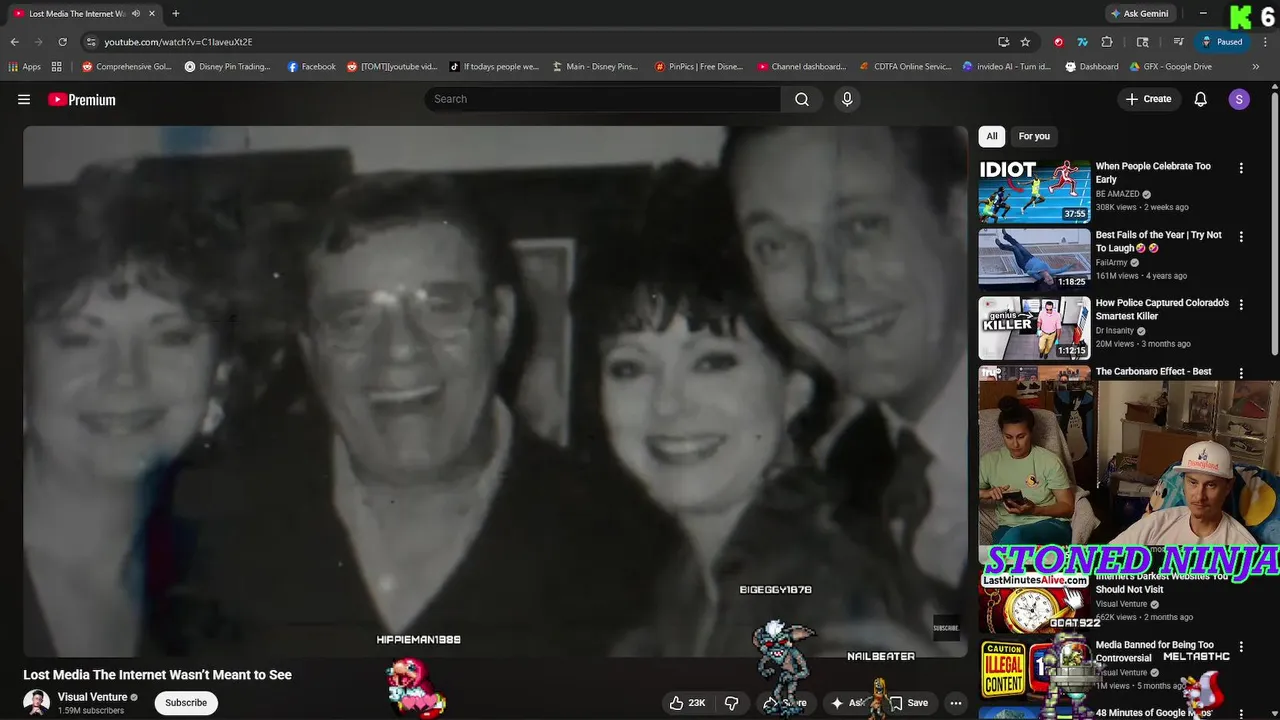
Task: Open options for 'How Police Captured Colorado's Smartest Killer'
Action: (x=1241, y=304)
